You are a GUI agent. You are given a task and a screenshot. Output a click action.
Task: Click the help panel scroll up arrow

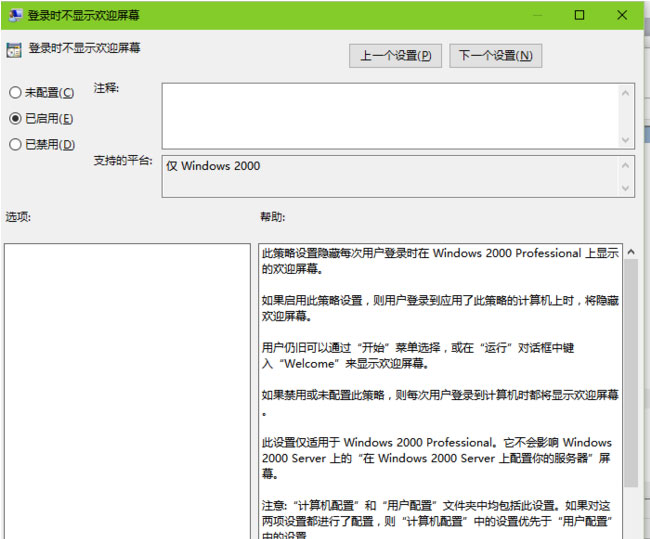click(631, 252)
